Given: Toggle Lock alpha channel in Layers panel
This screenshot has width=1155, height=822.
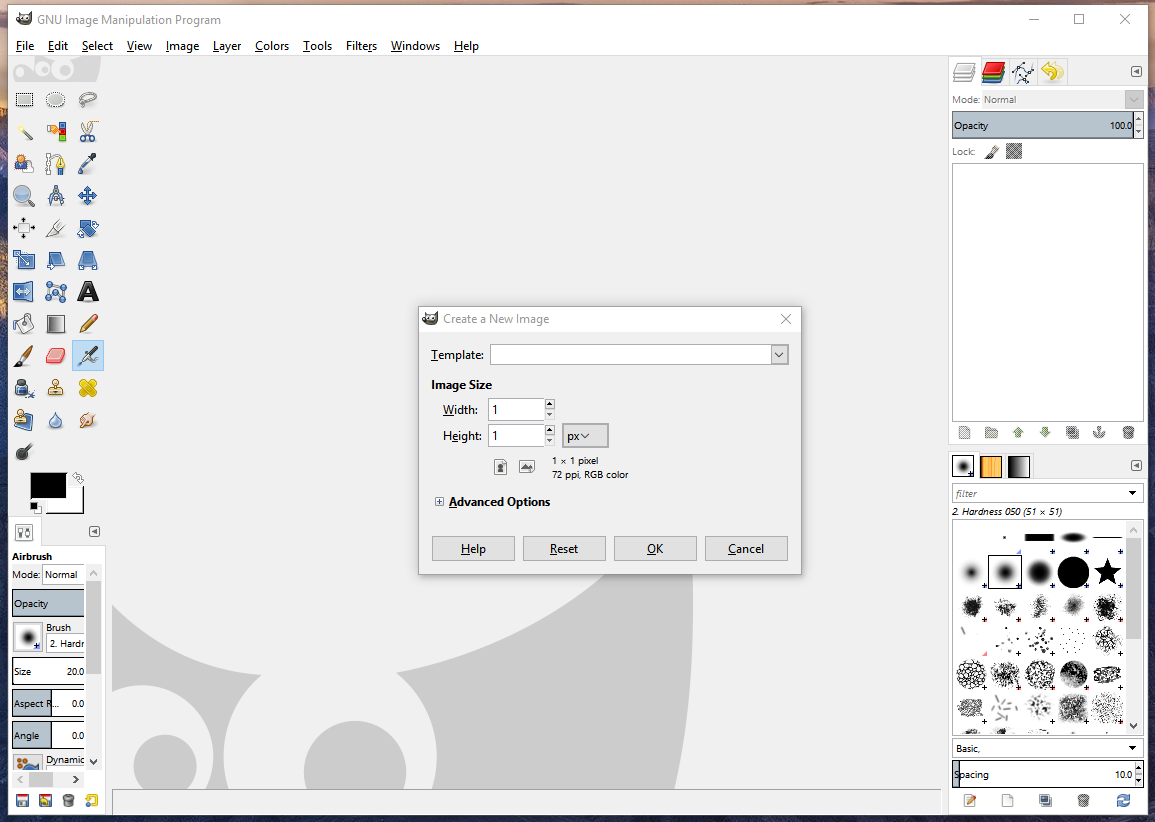Looking at the screenshot, I should click(1014, 152).
